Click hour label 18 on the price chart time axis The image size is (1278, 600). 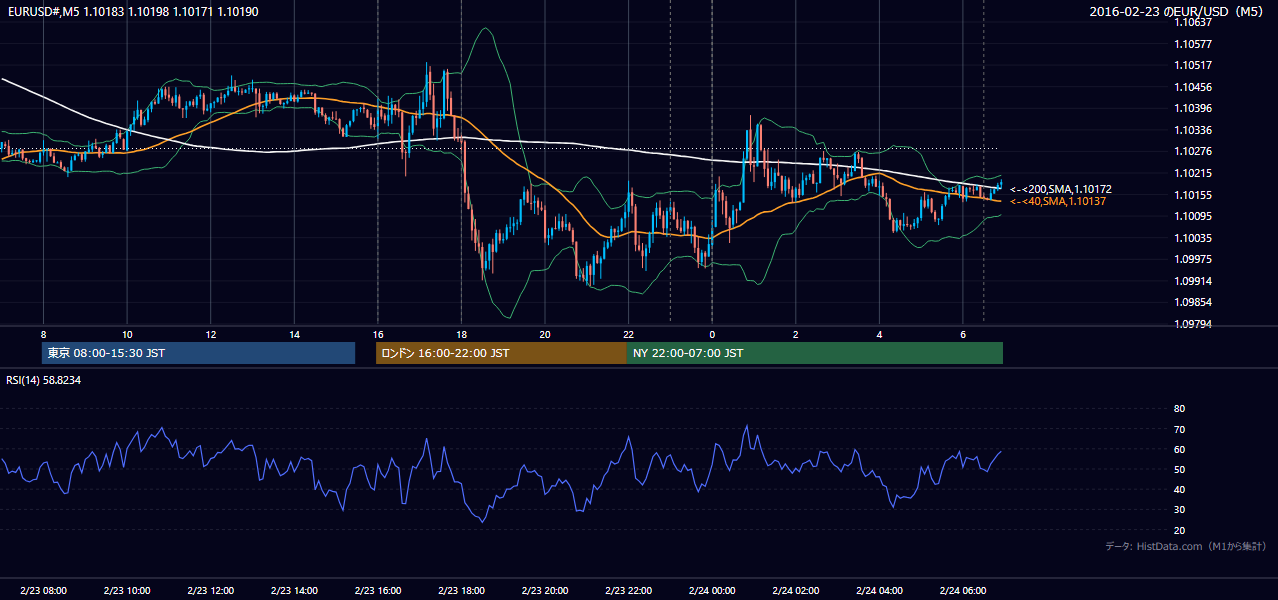(461, 334)
